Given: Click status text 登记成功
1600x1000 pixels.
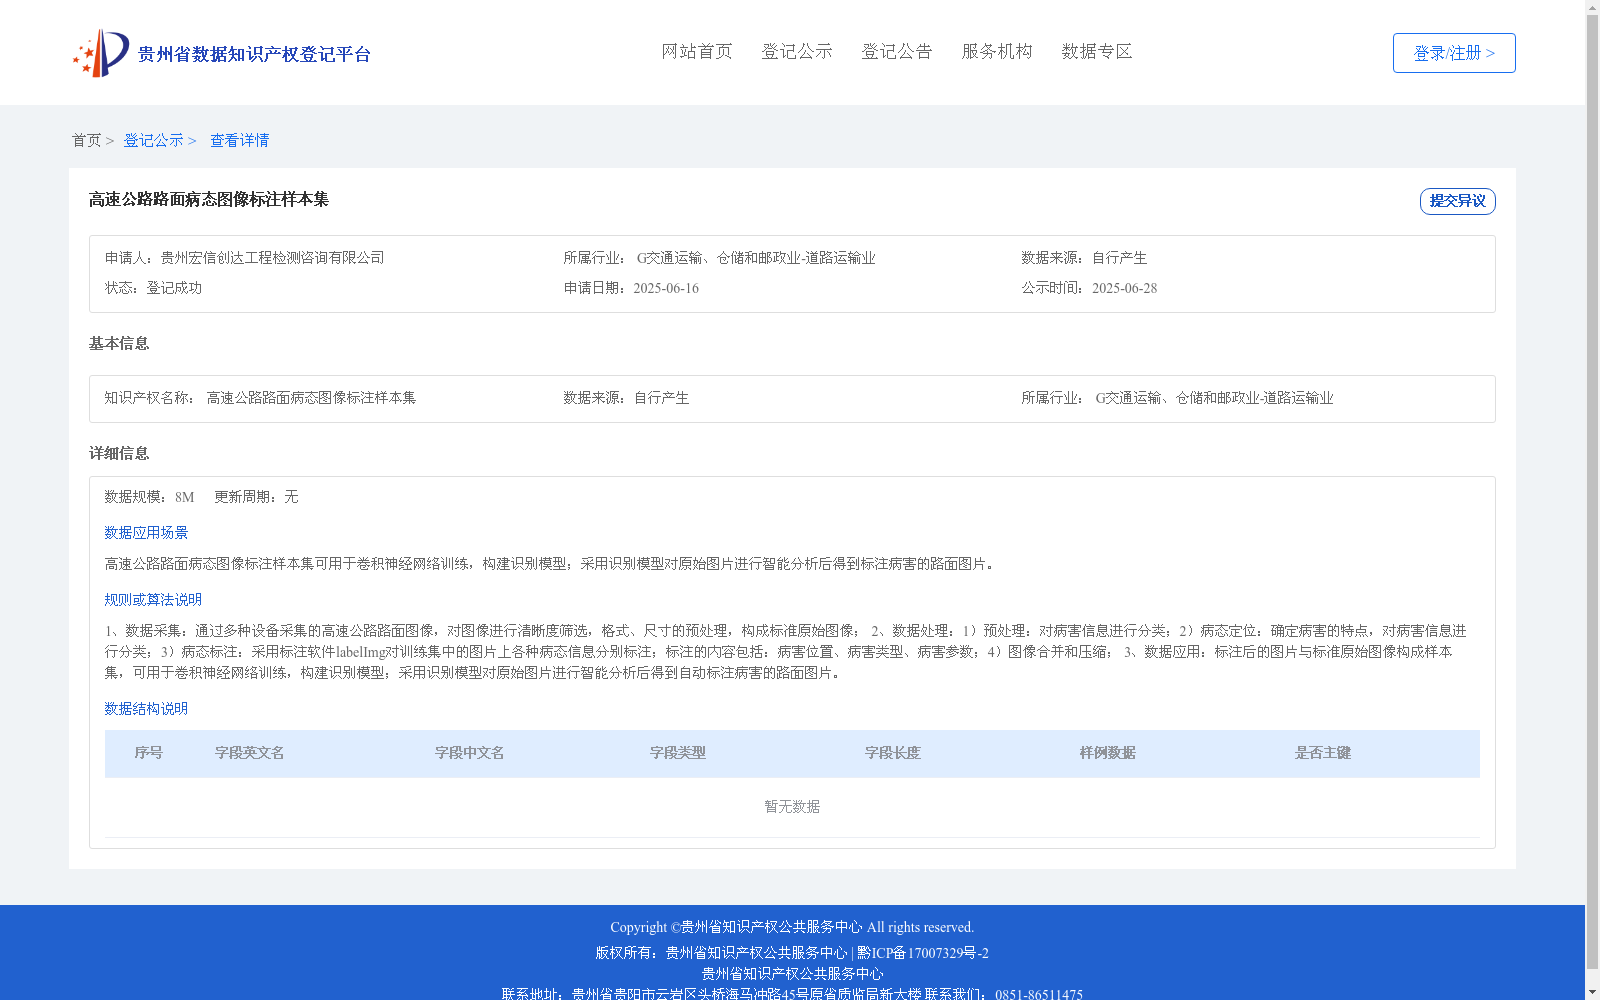Looking at the screenshot, I should [174, 288].
